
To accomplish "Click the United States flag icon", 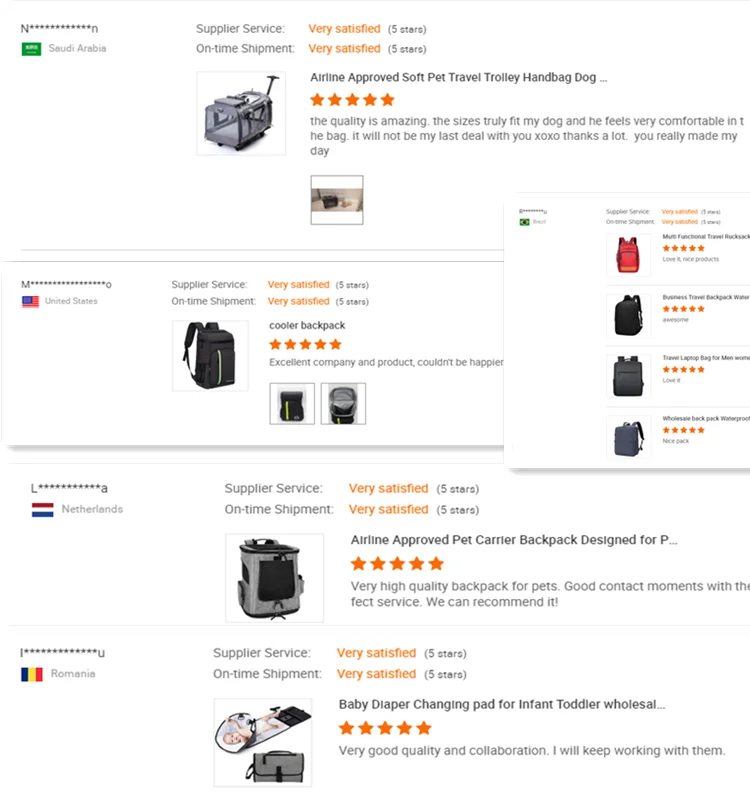I will point(31,301).
